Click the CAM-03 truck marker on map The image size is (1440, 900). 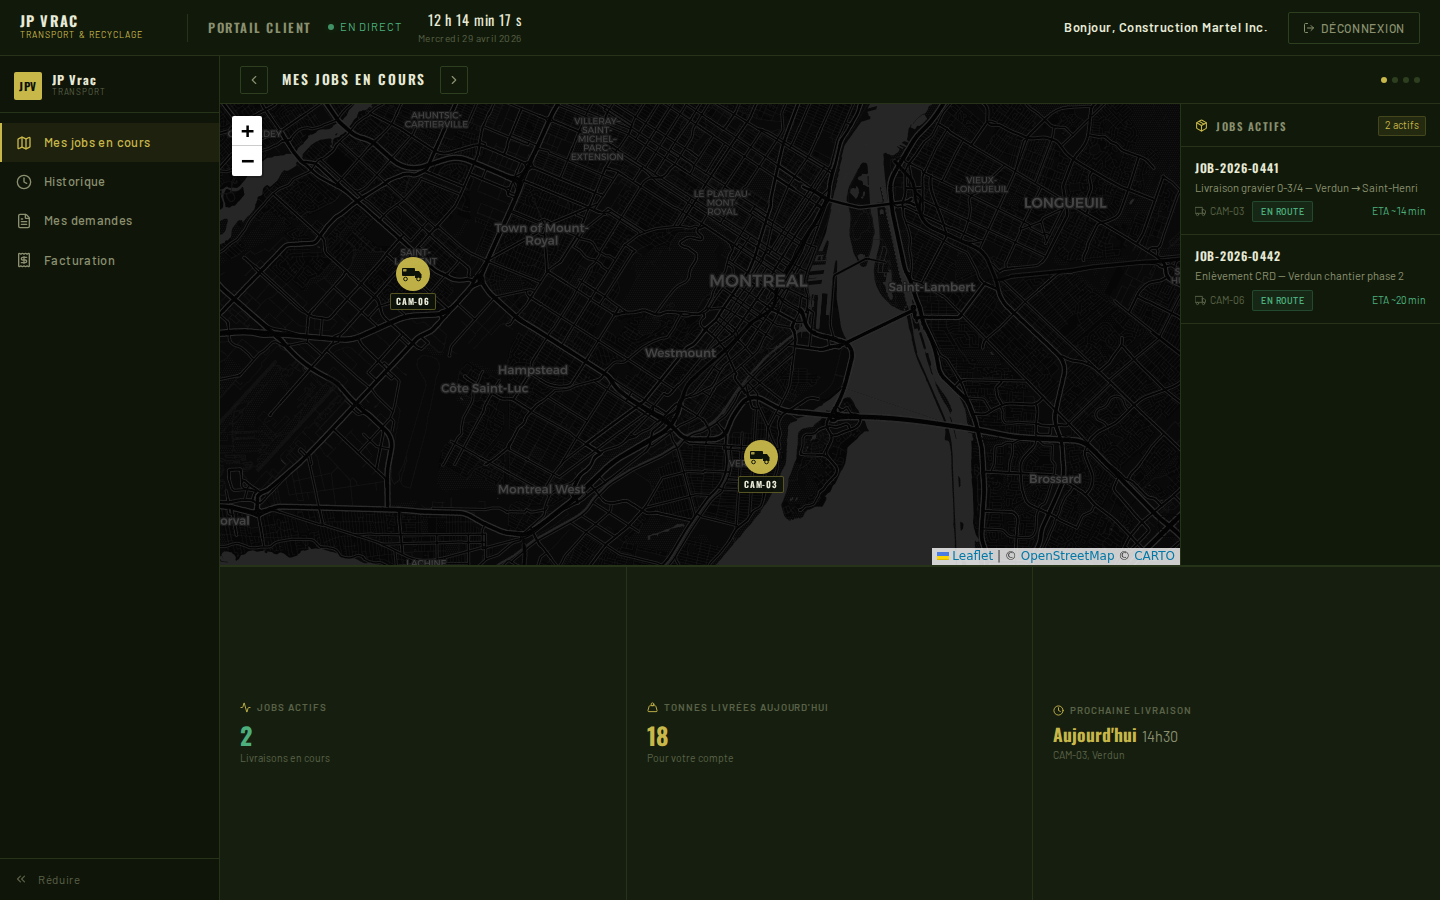click(x=760, y=457)
